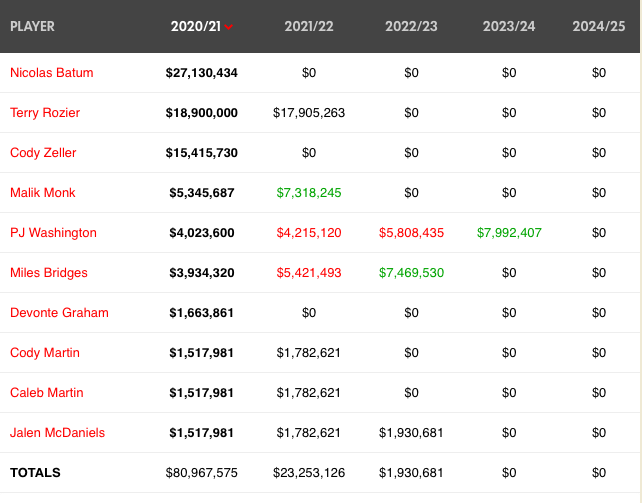Select the $27,130,434 salary cell

click(x=201, y=73)
